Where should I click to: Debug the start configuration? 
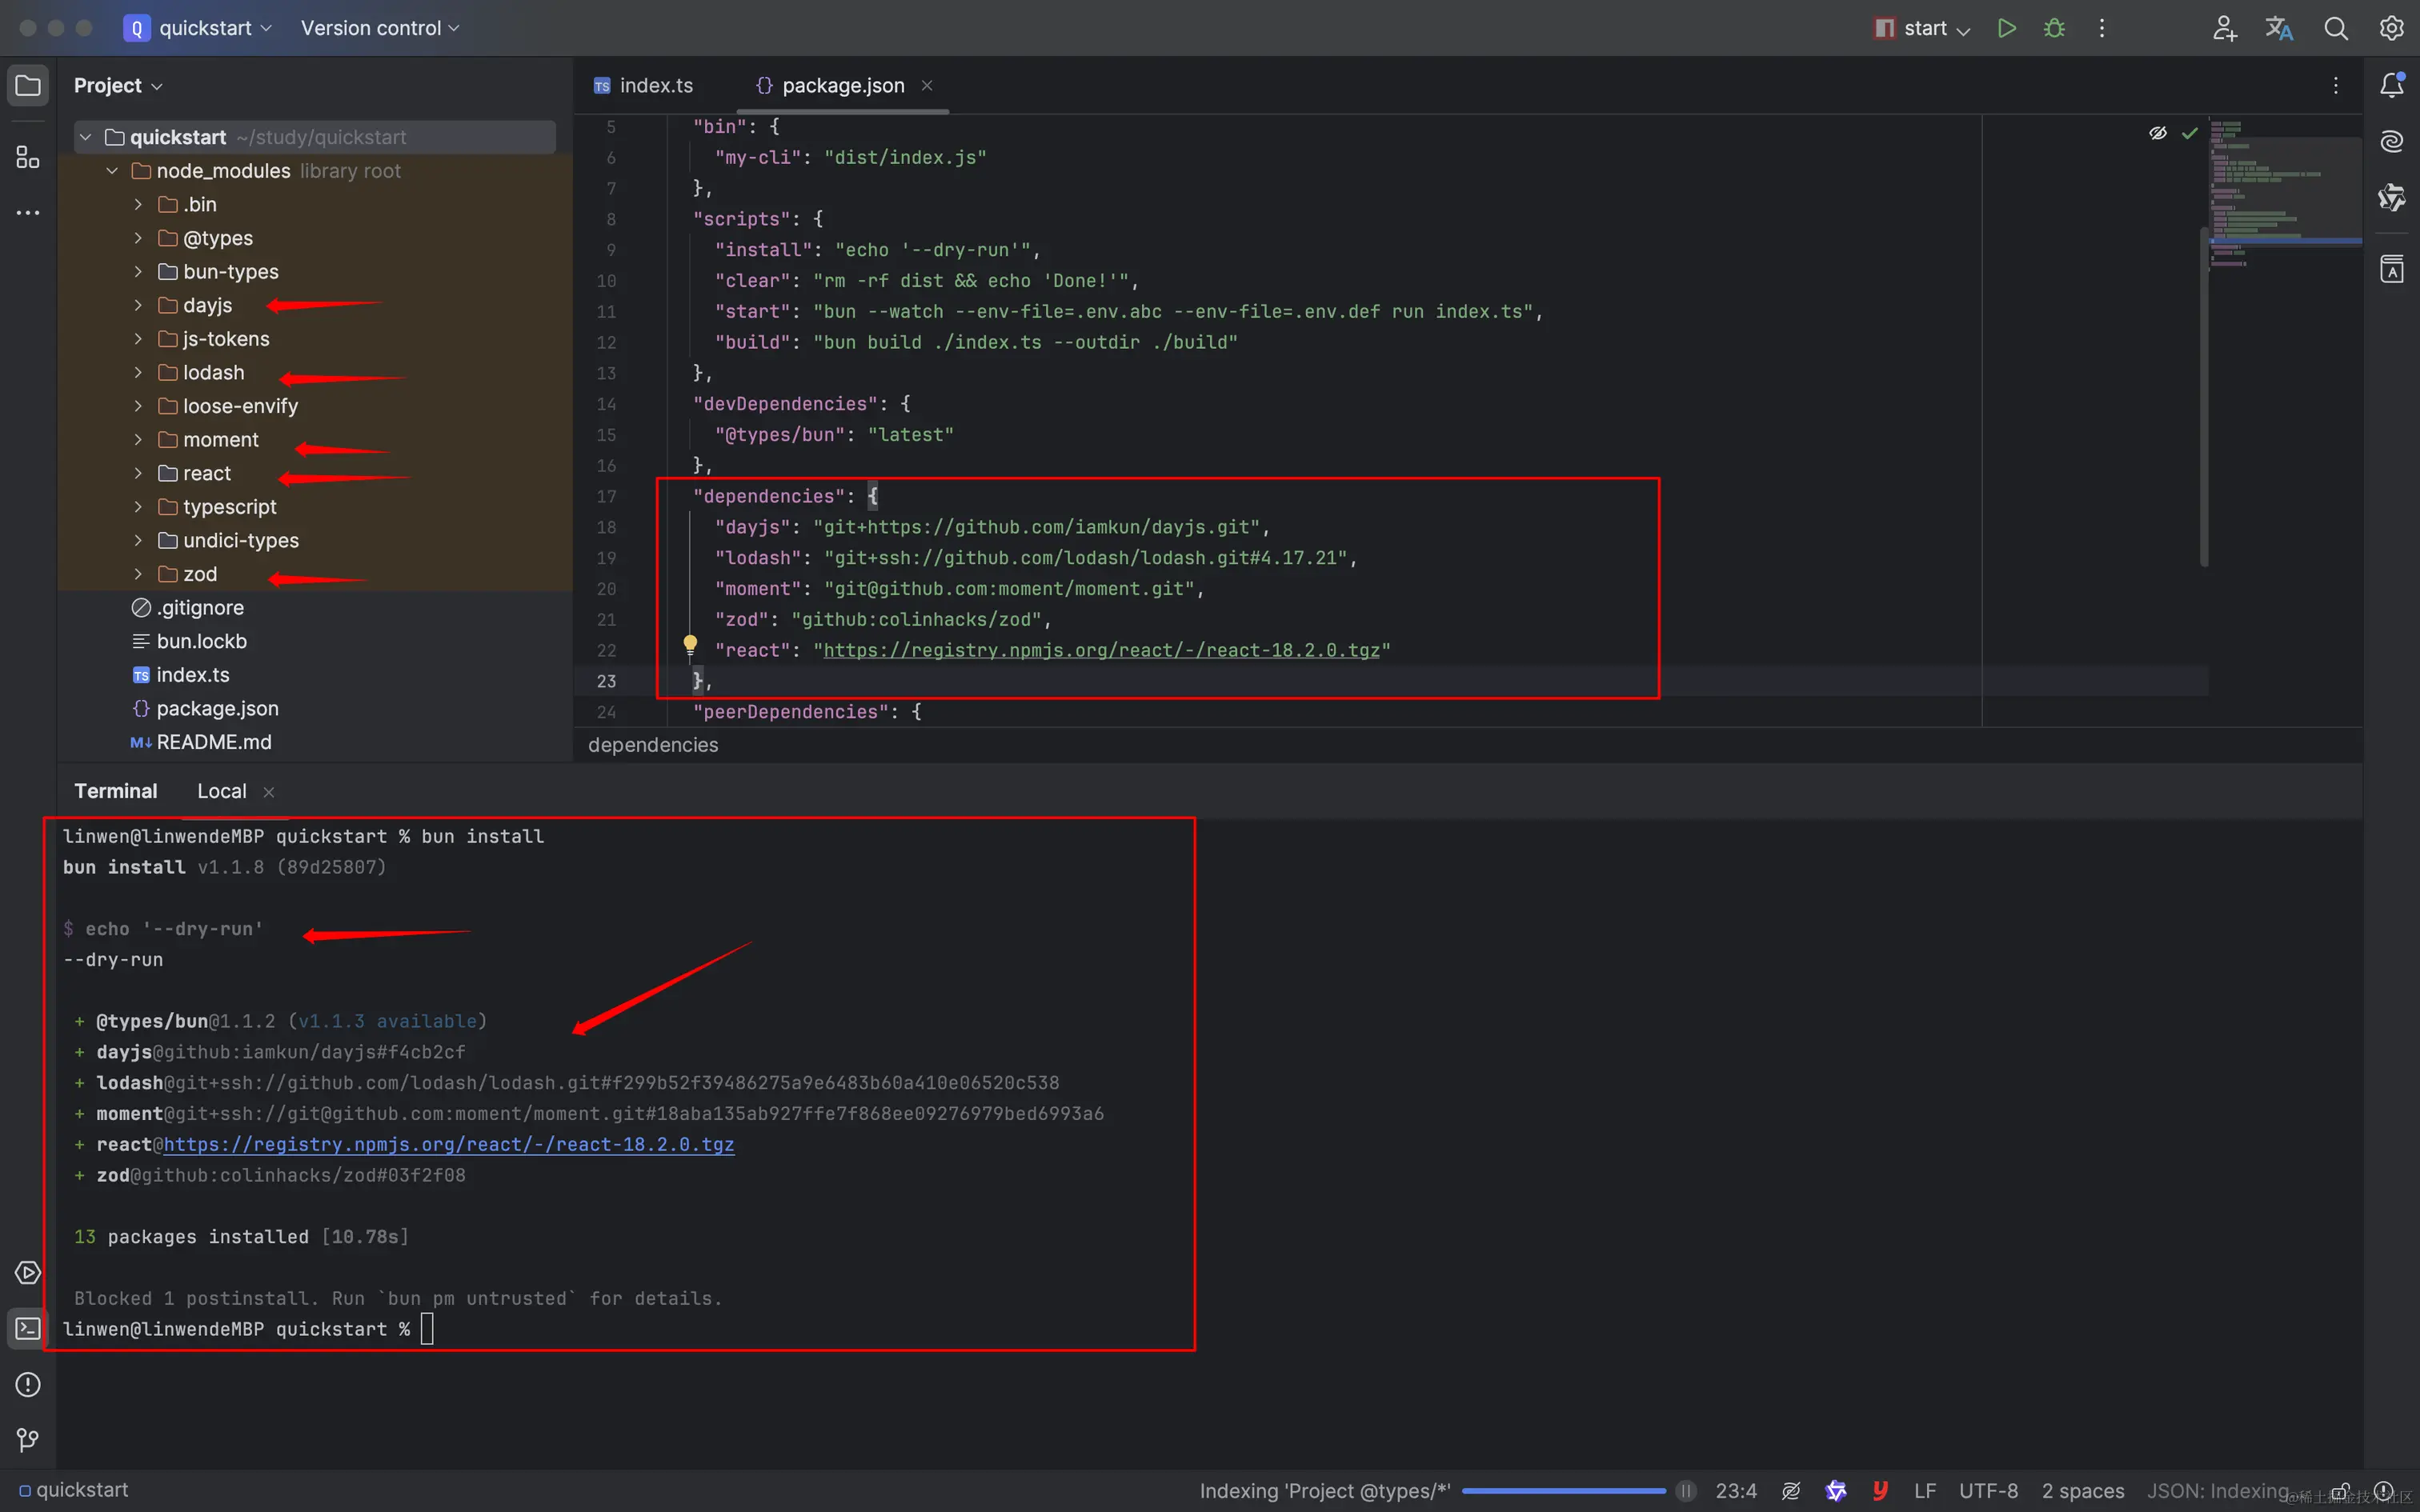[2054, 28]
